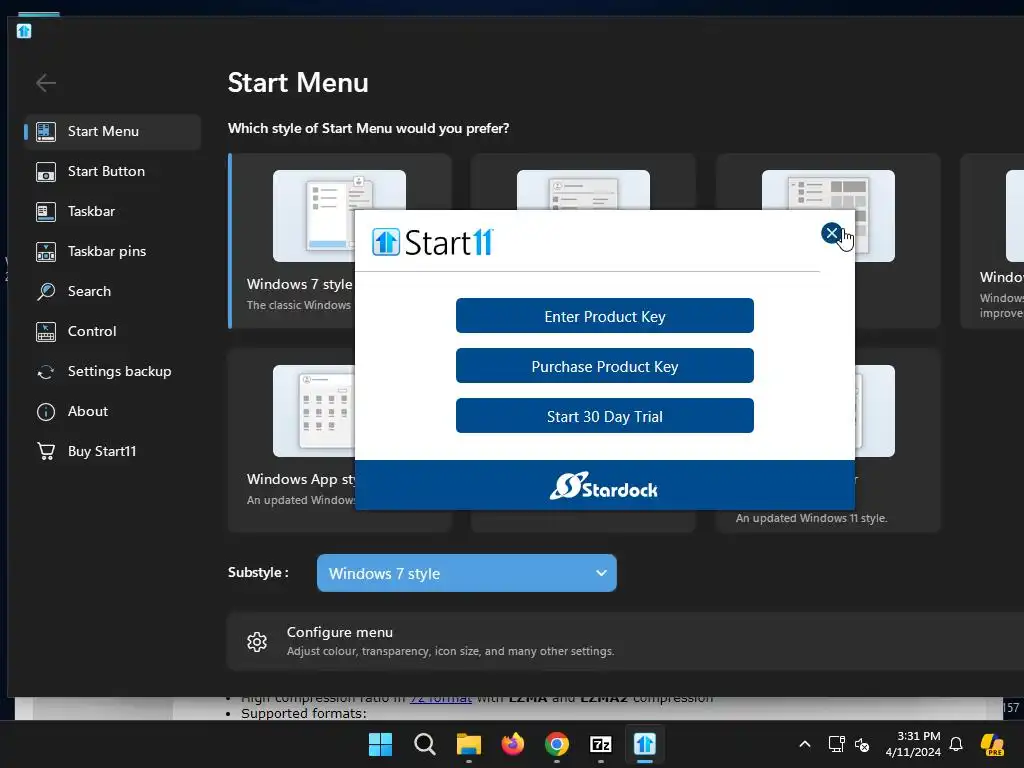Click the Start11 app icon in title bar
1024x768 pixels.
coord(24,31)
